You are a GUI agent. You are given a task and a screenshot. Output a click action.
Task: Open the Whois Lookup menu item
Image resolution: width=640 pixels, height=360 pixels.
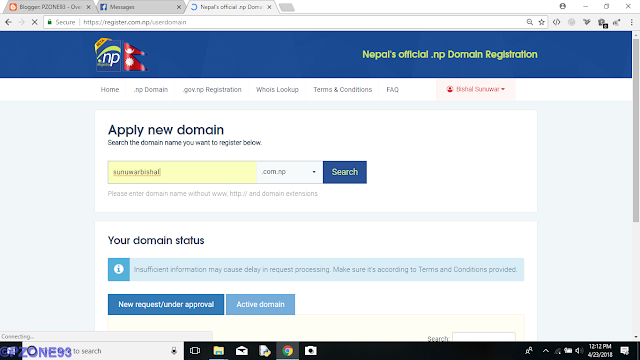tap(277, 89)
